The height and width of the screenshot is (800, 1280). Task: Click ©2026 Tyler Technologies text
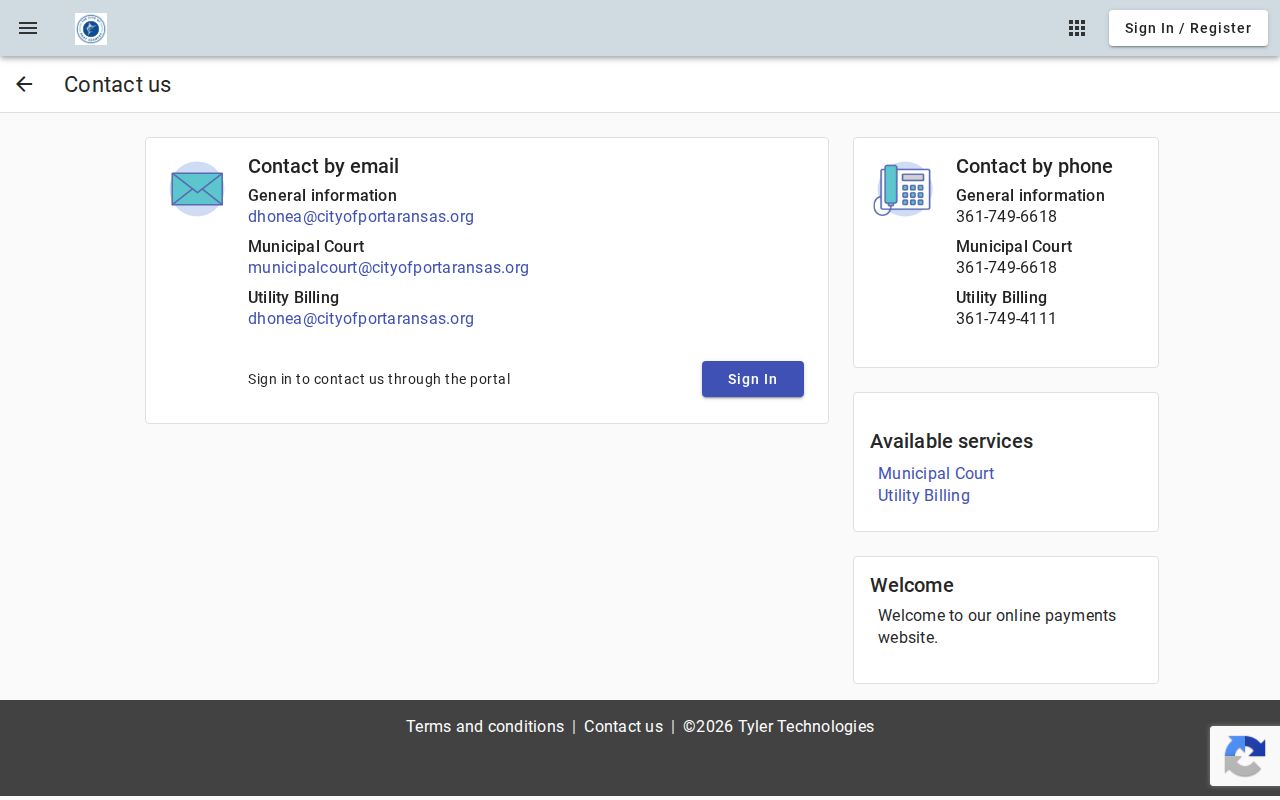[x=778, y=727]
